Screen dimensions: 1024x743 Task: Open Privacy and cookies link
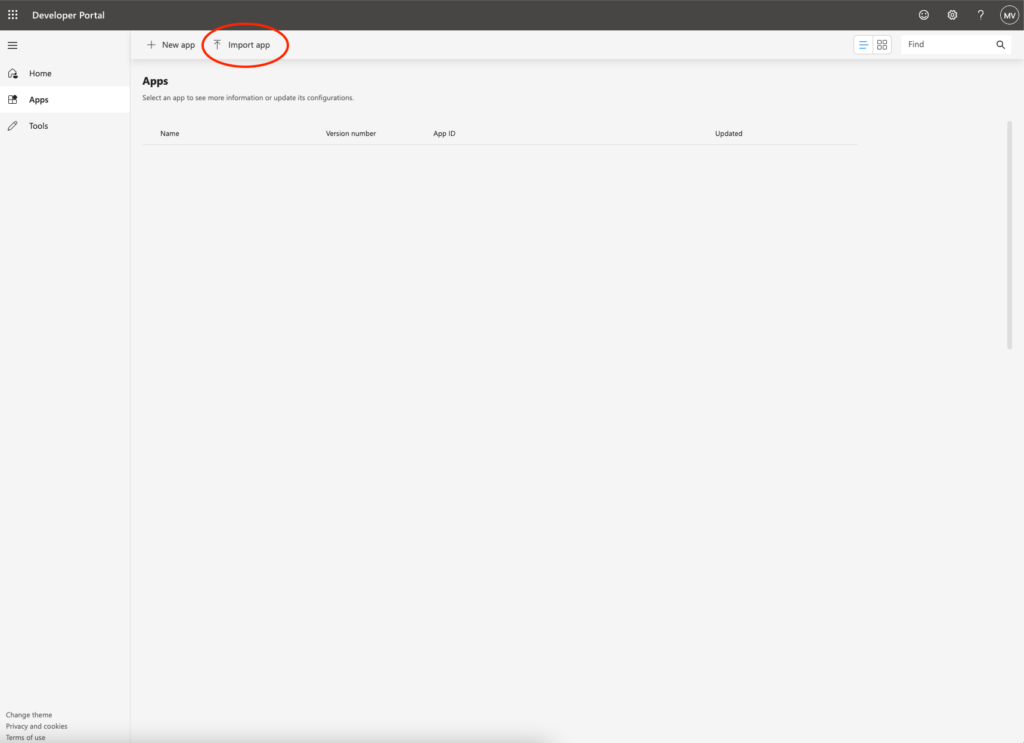(x=37, y=726)
